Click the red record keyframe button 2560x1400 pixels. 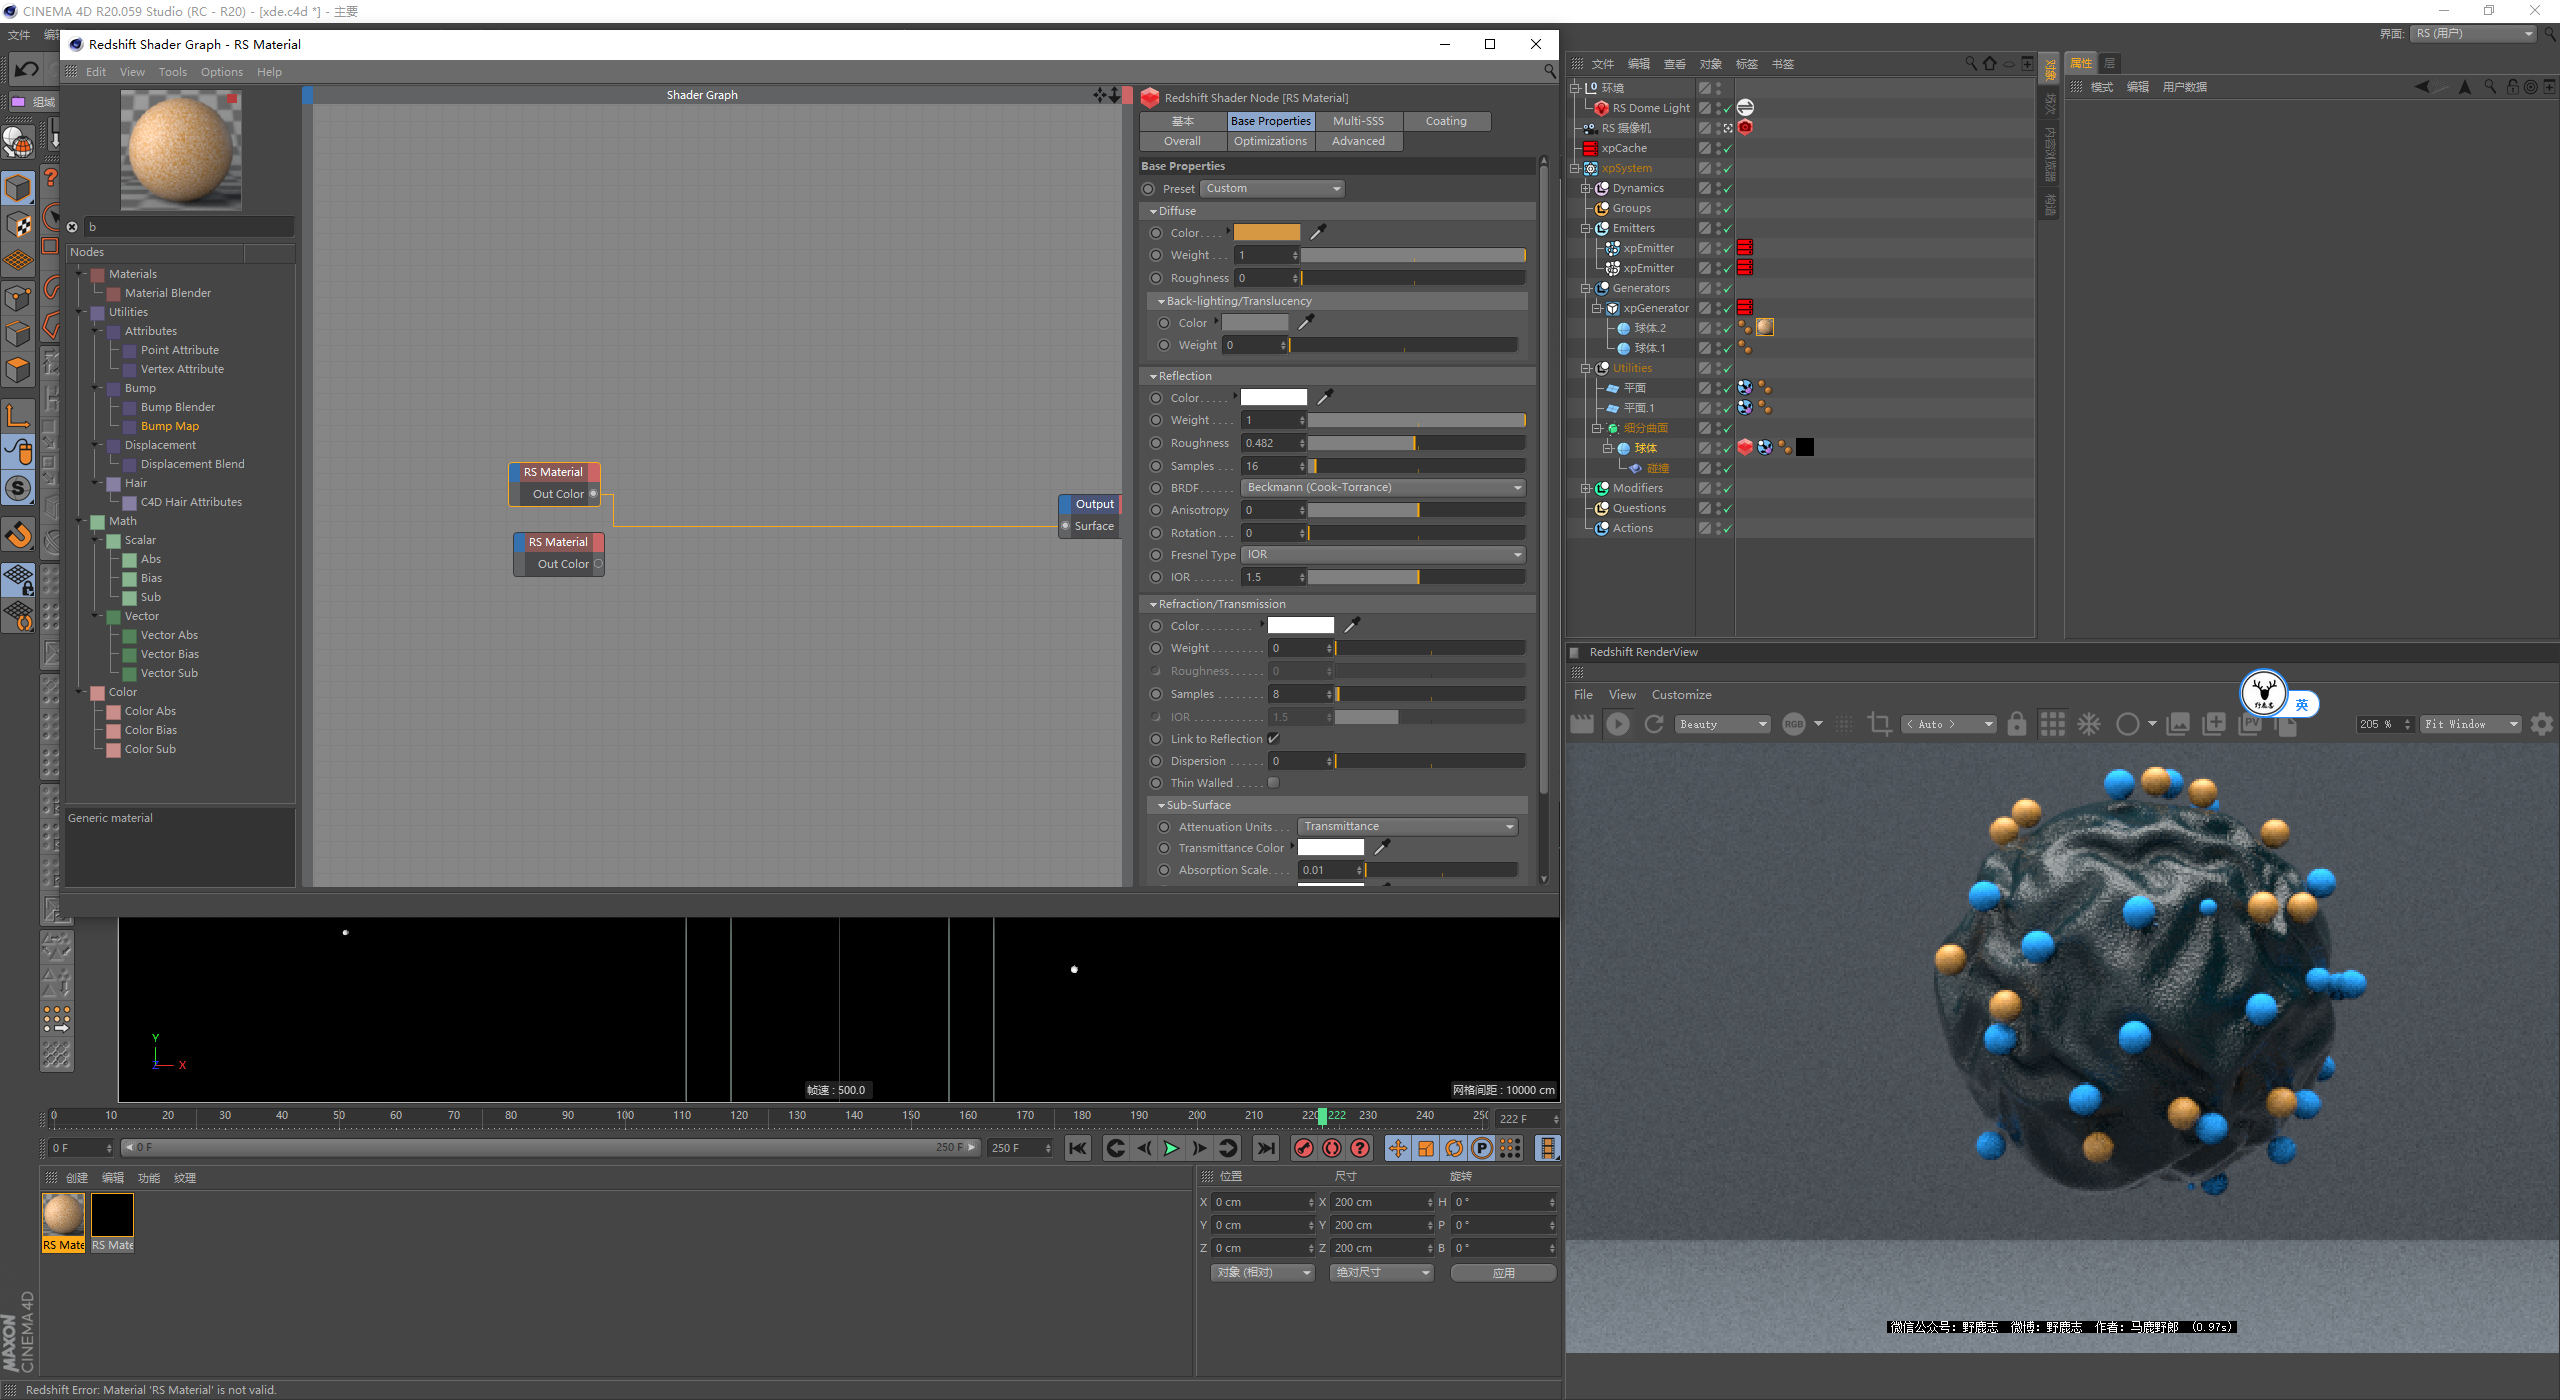[x=1303, y=1148]
